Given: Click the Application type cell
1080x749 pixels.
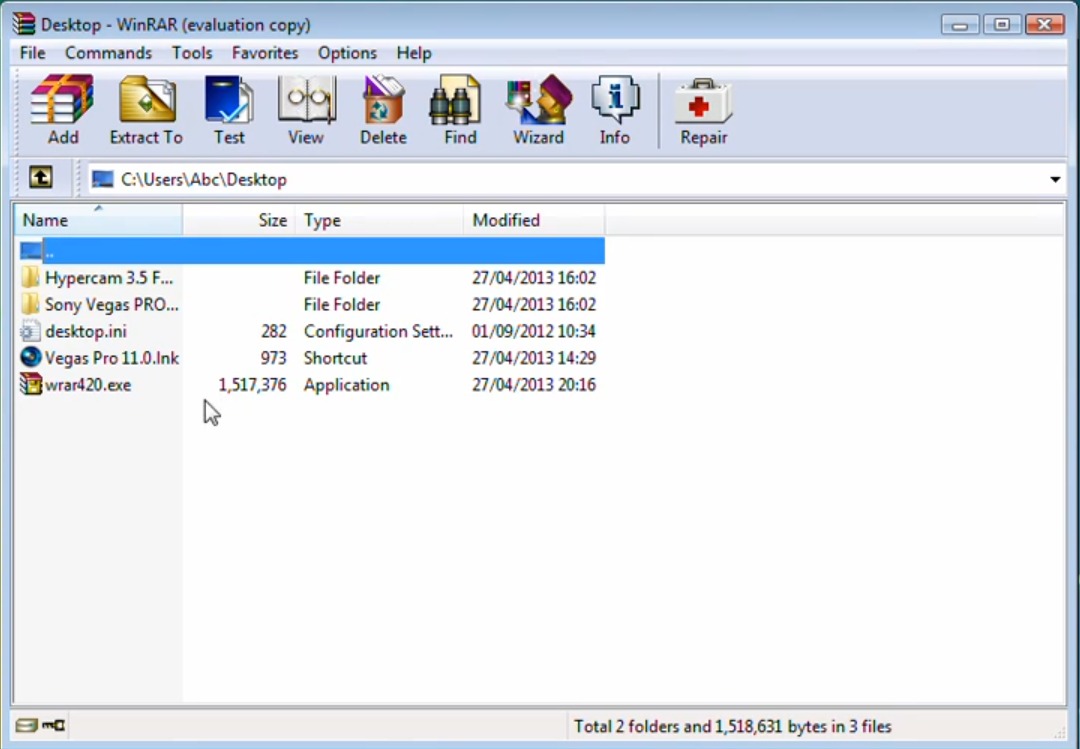Looking at the screenshot, I should tap(346, 385).
